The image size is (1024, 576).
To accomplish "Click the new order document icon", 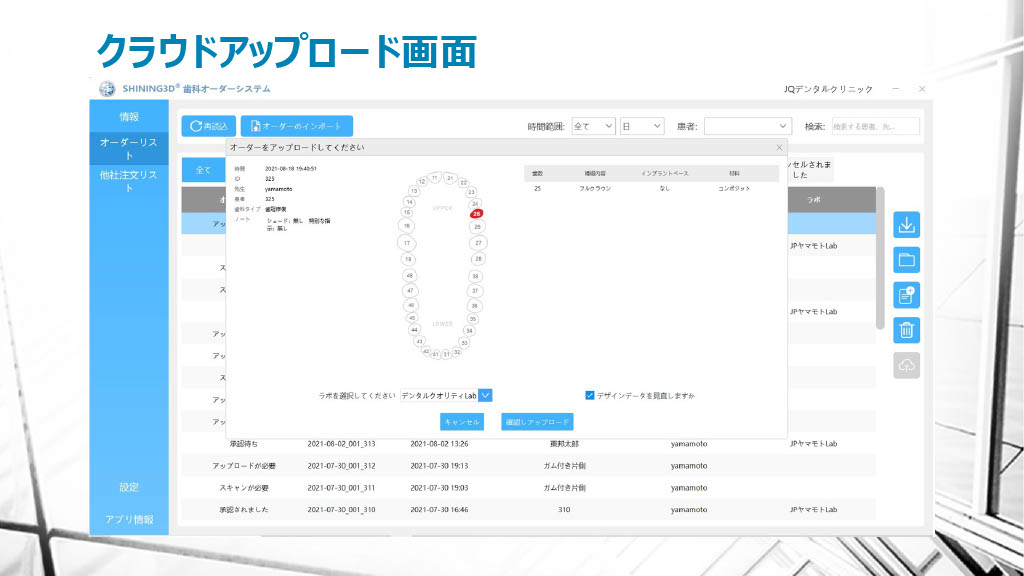I will tap(906, 295).
